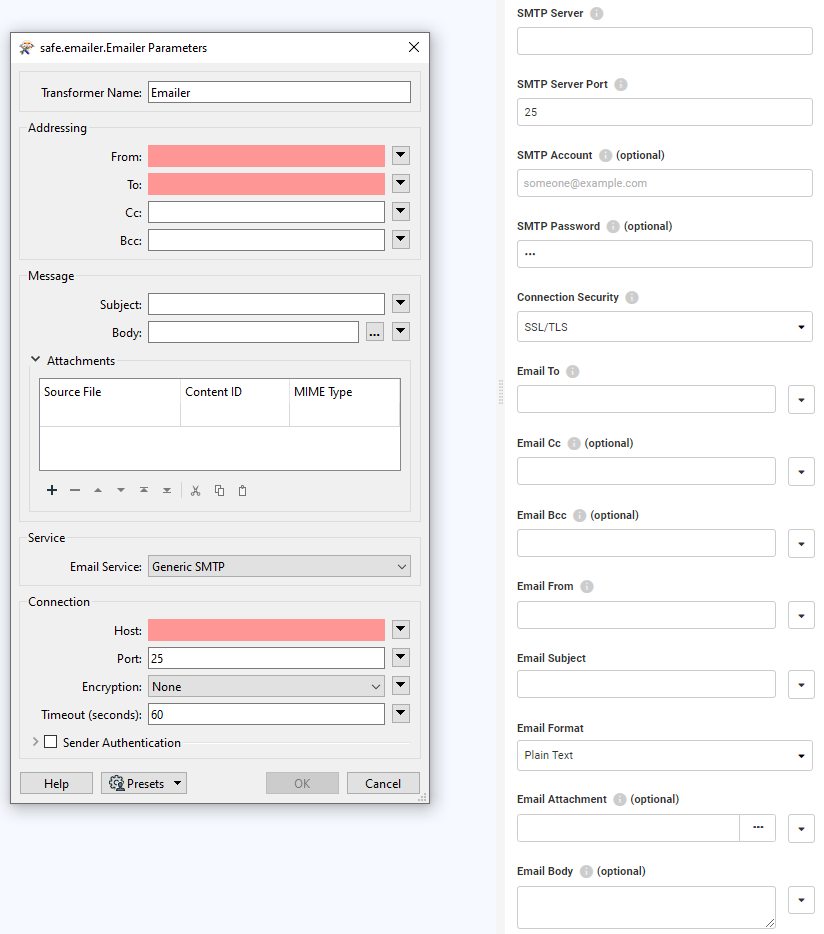The image size is (824, 934).
Task: Open the Email Service dropdown
Action: (405, 566)
